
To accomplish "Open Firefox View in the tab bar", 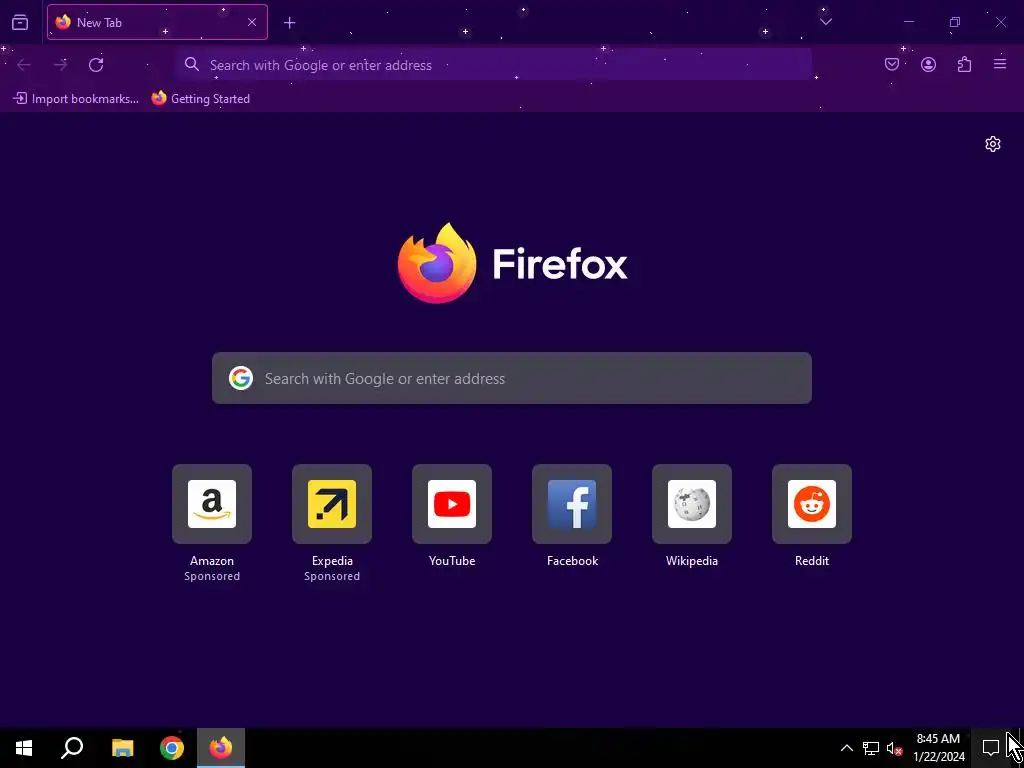I will 20,23.
